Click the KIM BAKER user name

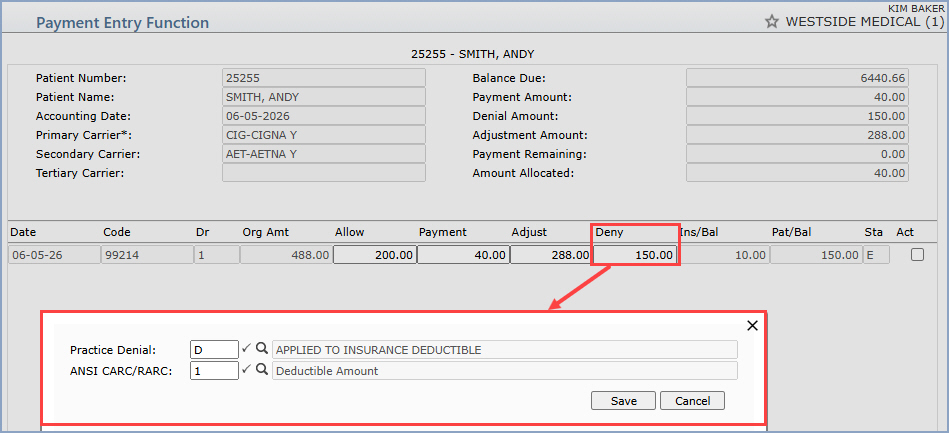pos(916,8)
